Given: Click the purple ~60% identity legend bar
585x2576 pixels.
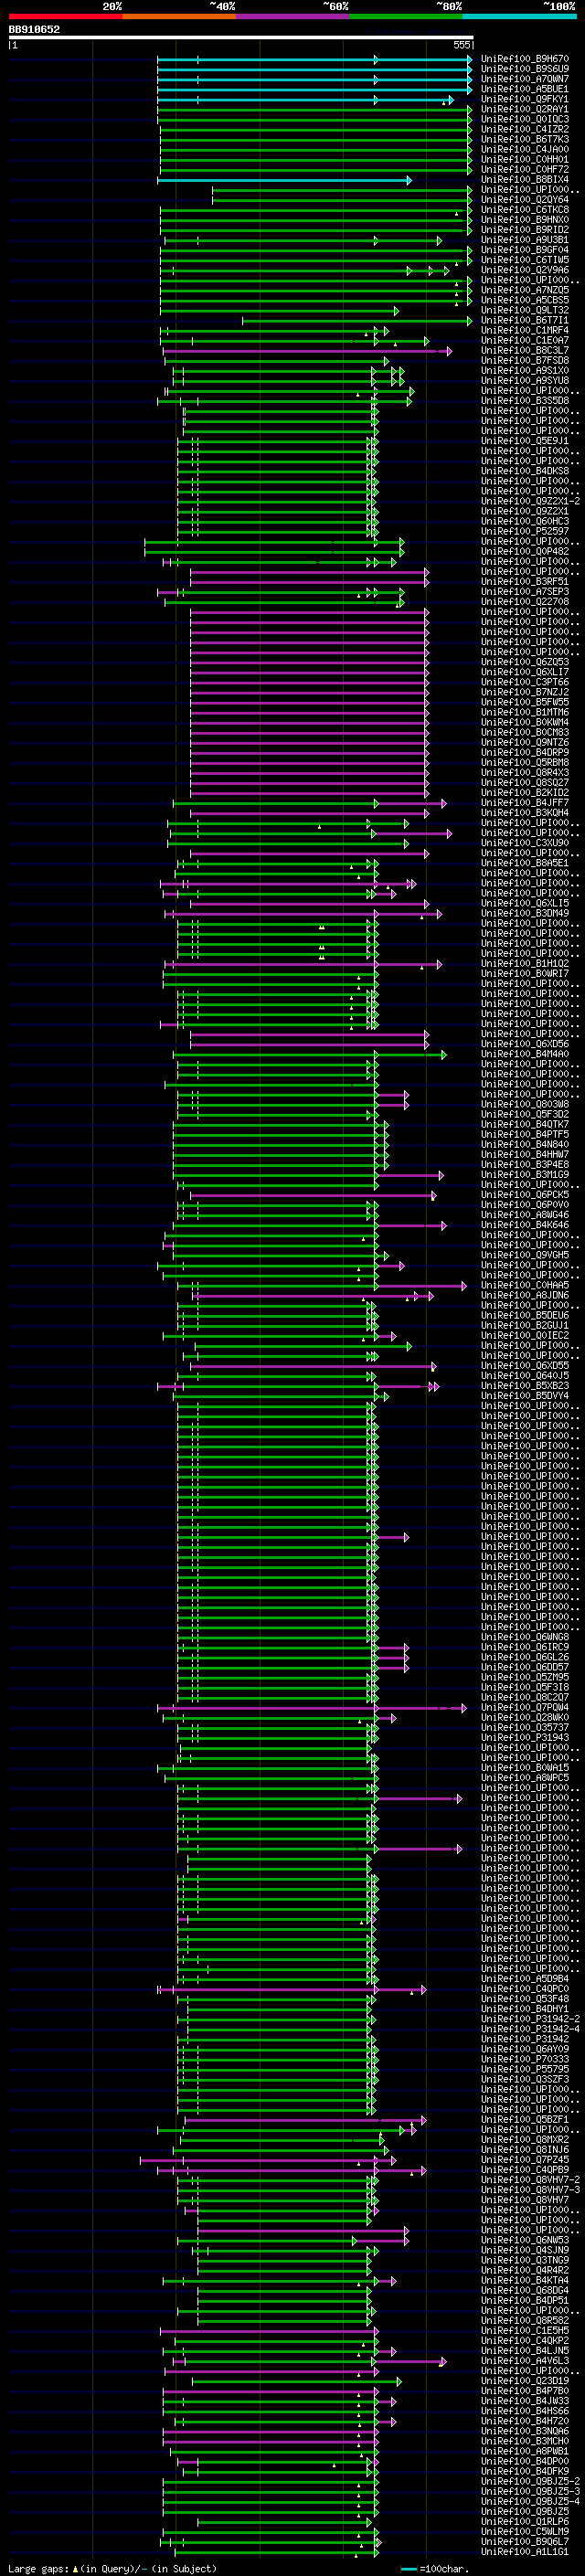Looking at the screenshot, I should tap(293, 16).
